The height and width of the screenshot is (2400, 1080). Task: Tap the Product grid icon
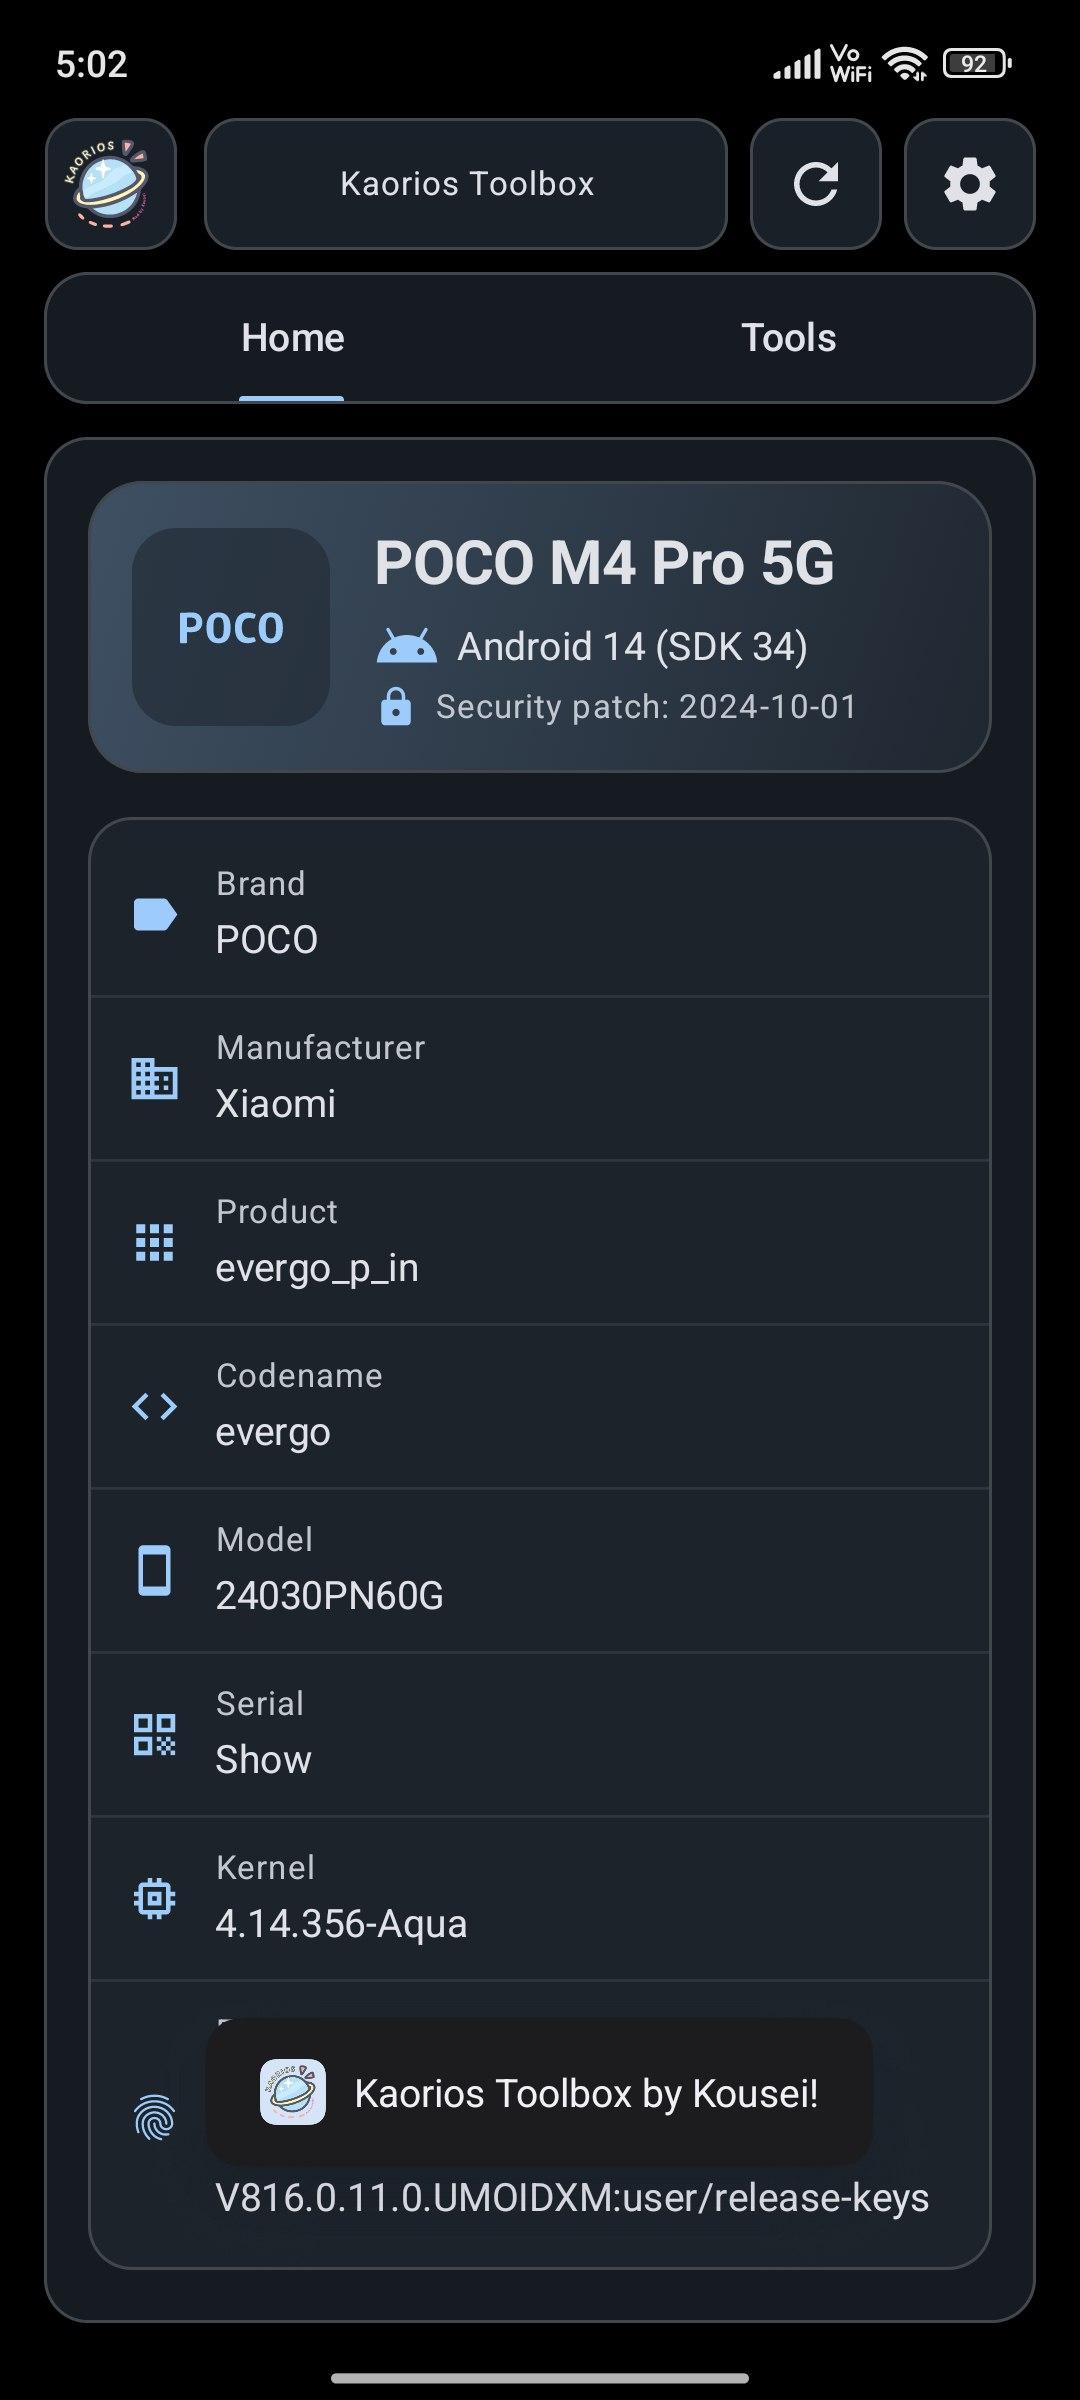point(155,1242)
